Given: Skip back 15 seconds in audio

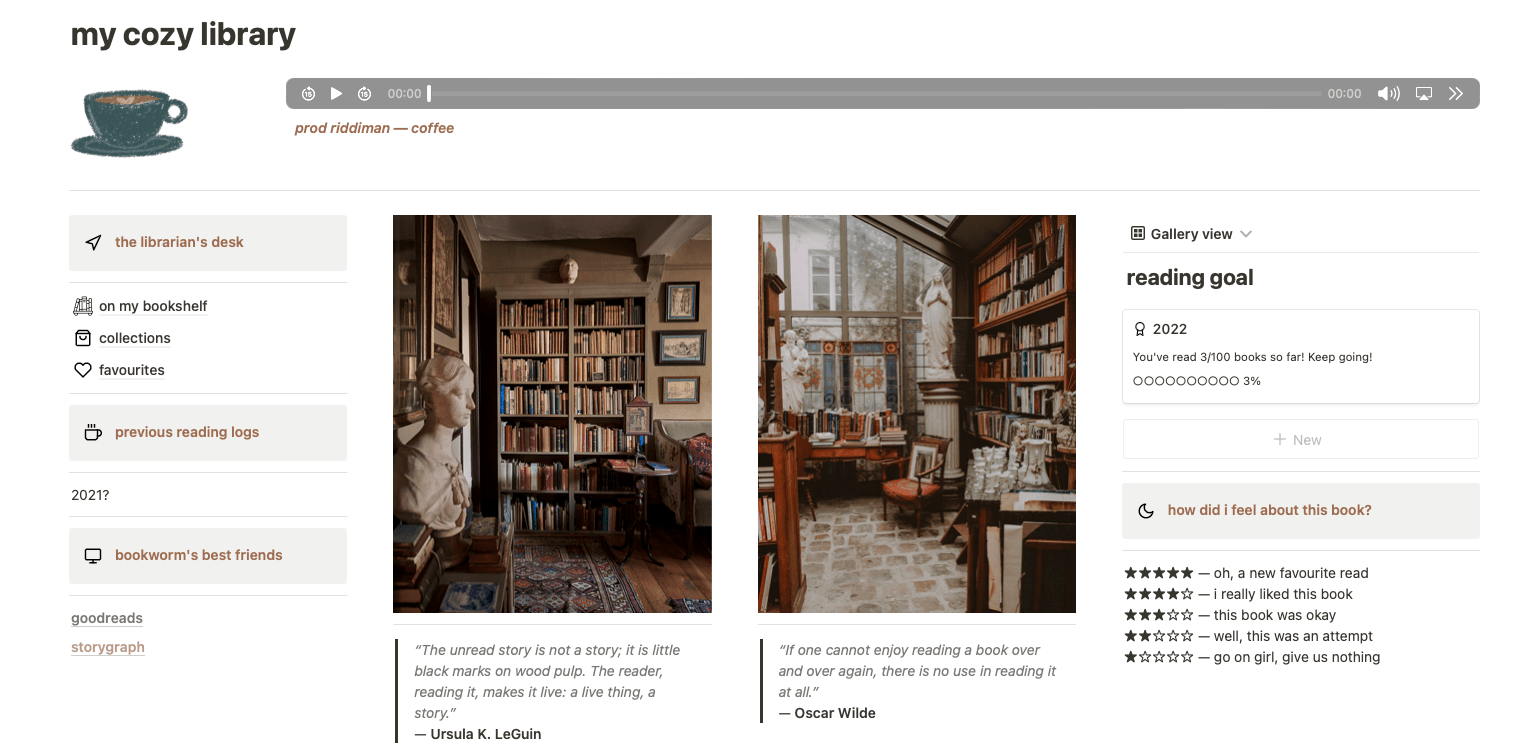Looking at the screenshot, I should pos(308,93).
